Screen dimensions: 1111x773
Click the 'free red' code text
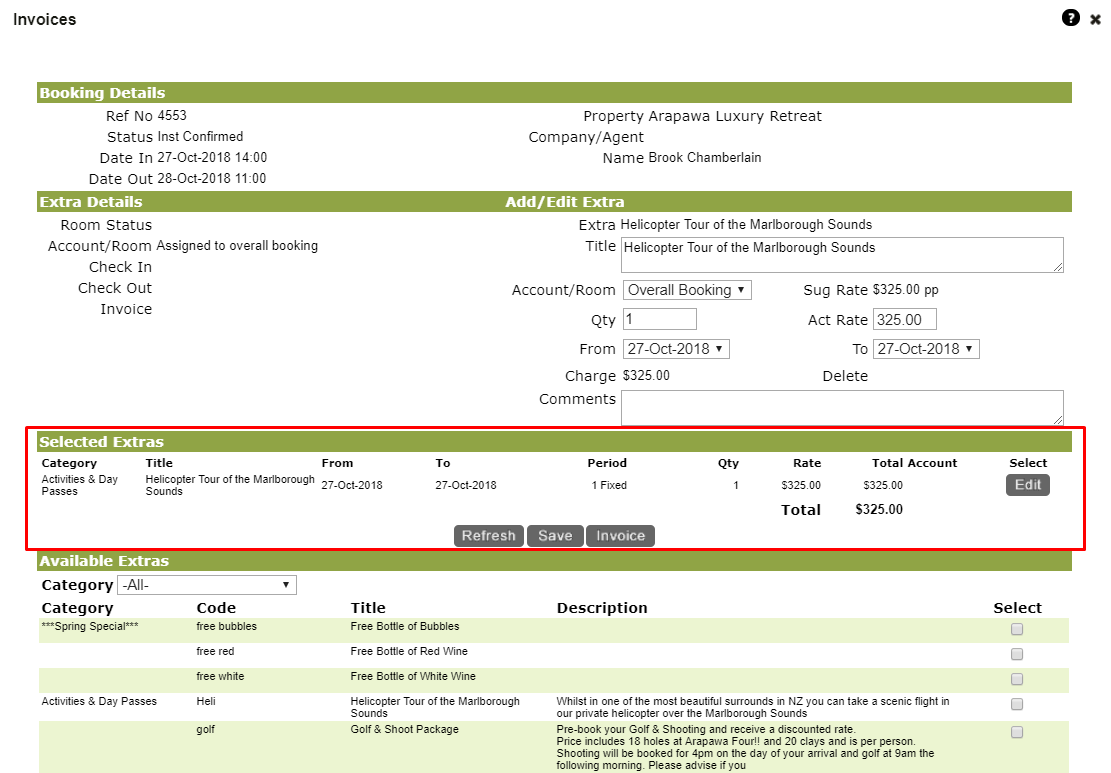(215, 651)
